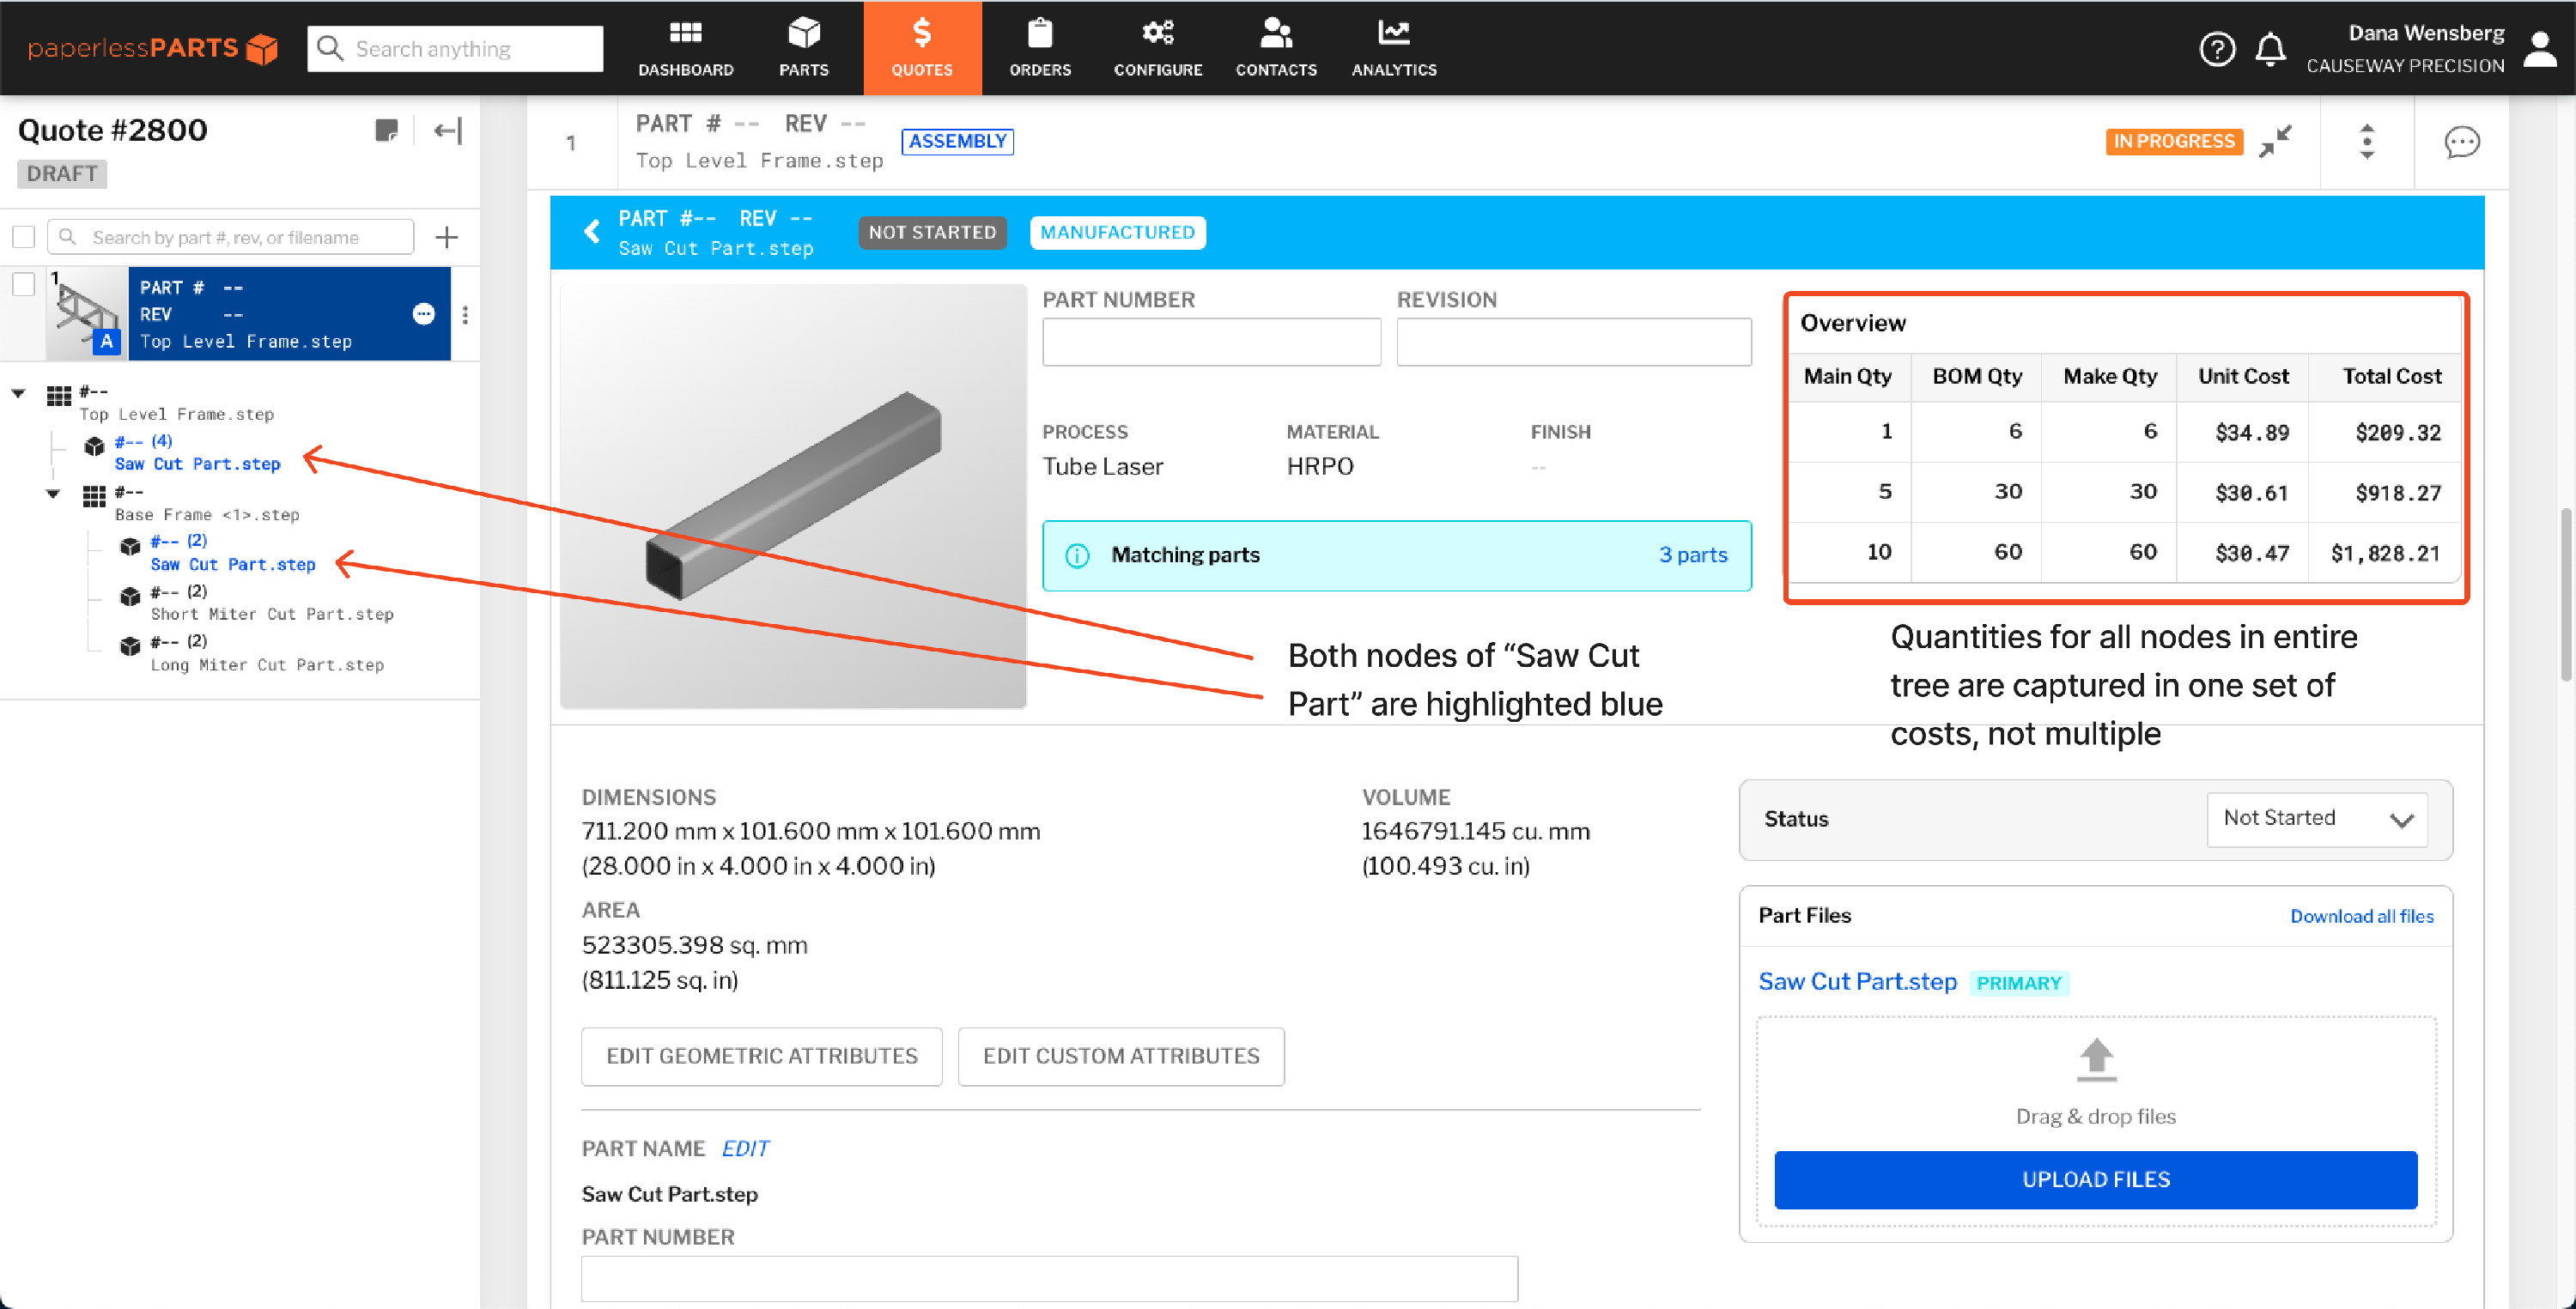Open the notes icon beside Quote #2800
2576x1309 pixels.
click(388, 129)
